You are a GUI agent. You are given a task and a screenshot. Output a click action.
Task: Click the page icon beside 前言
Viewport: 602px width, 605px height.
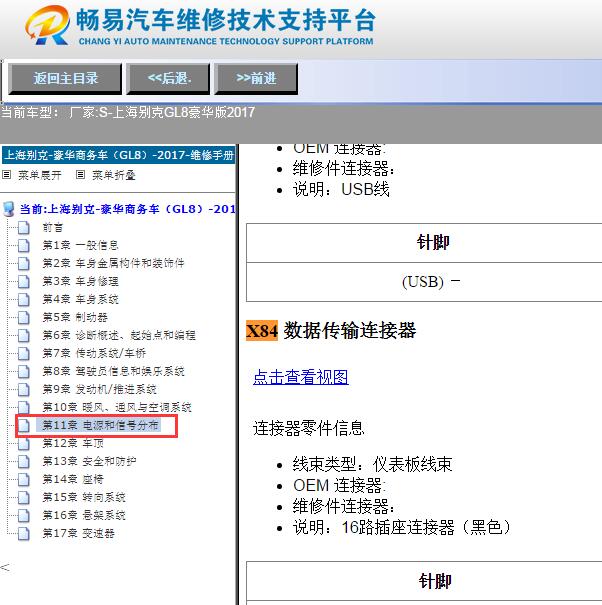(24, 228)
